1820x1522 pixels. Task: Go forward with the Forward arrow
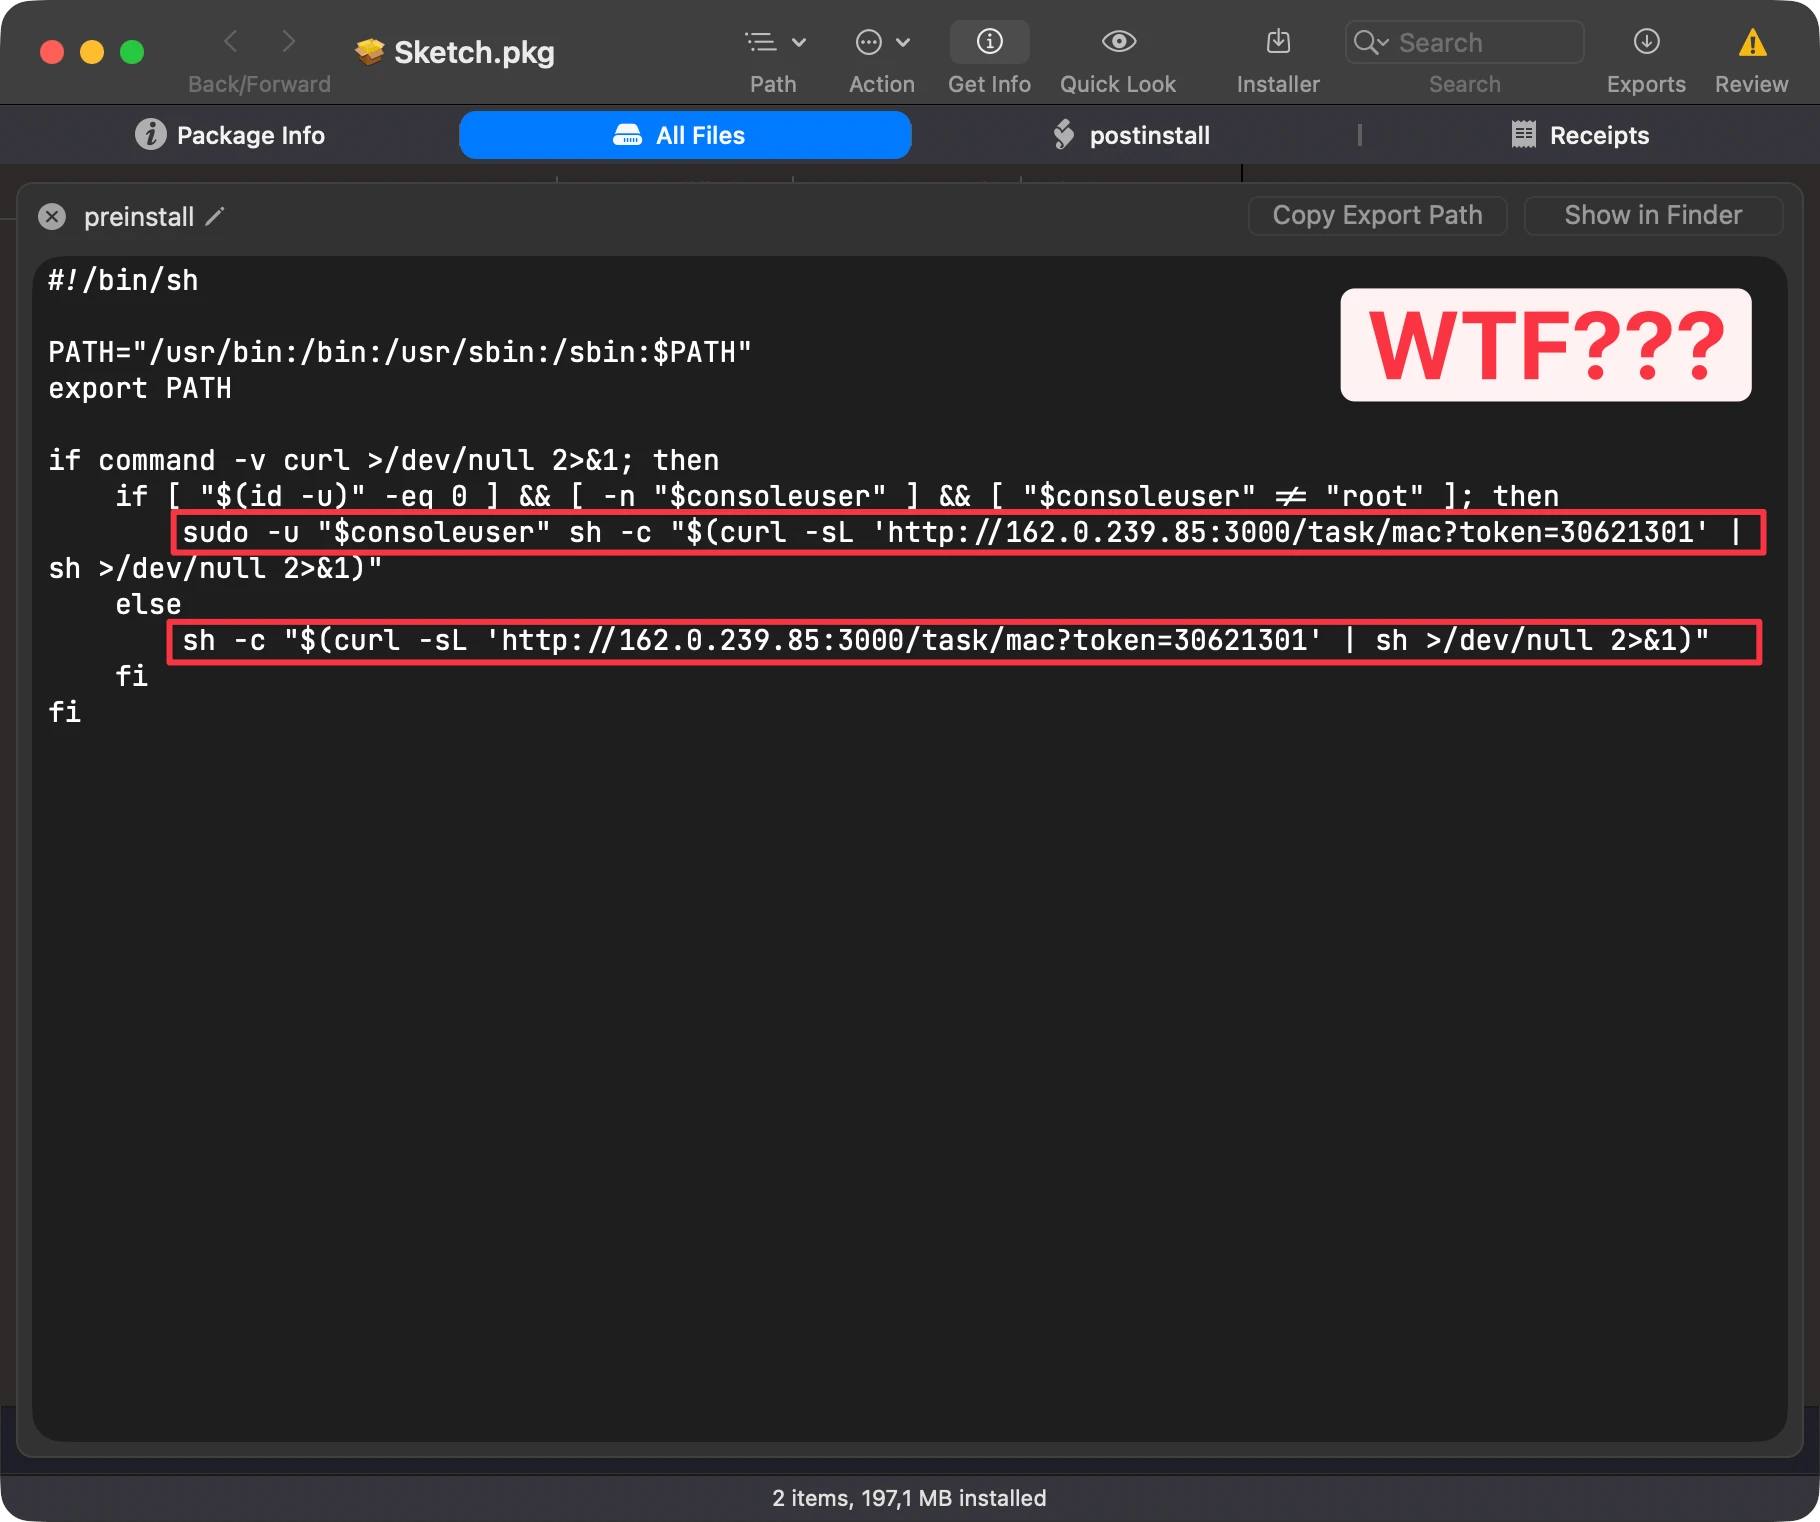[x=289, y=41]
